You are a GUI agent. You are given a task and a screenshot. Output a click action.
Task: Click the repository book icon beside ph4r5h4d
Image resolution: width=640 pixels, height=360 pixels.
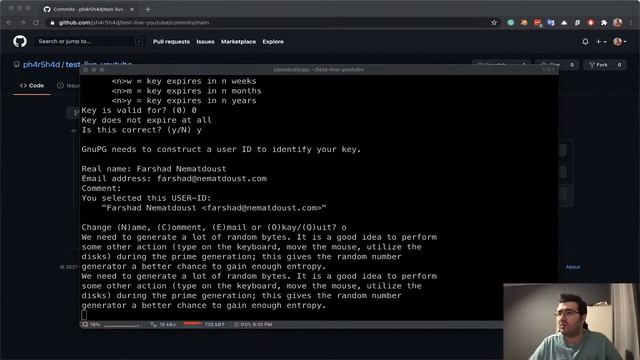[16, 64]
